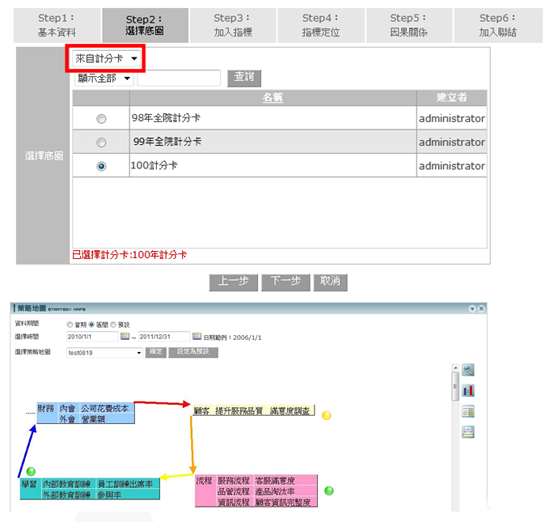Expand the 顯示全部 filter dropdown
Screen dimensions: 550x522
coord(104,78)
